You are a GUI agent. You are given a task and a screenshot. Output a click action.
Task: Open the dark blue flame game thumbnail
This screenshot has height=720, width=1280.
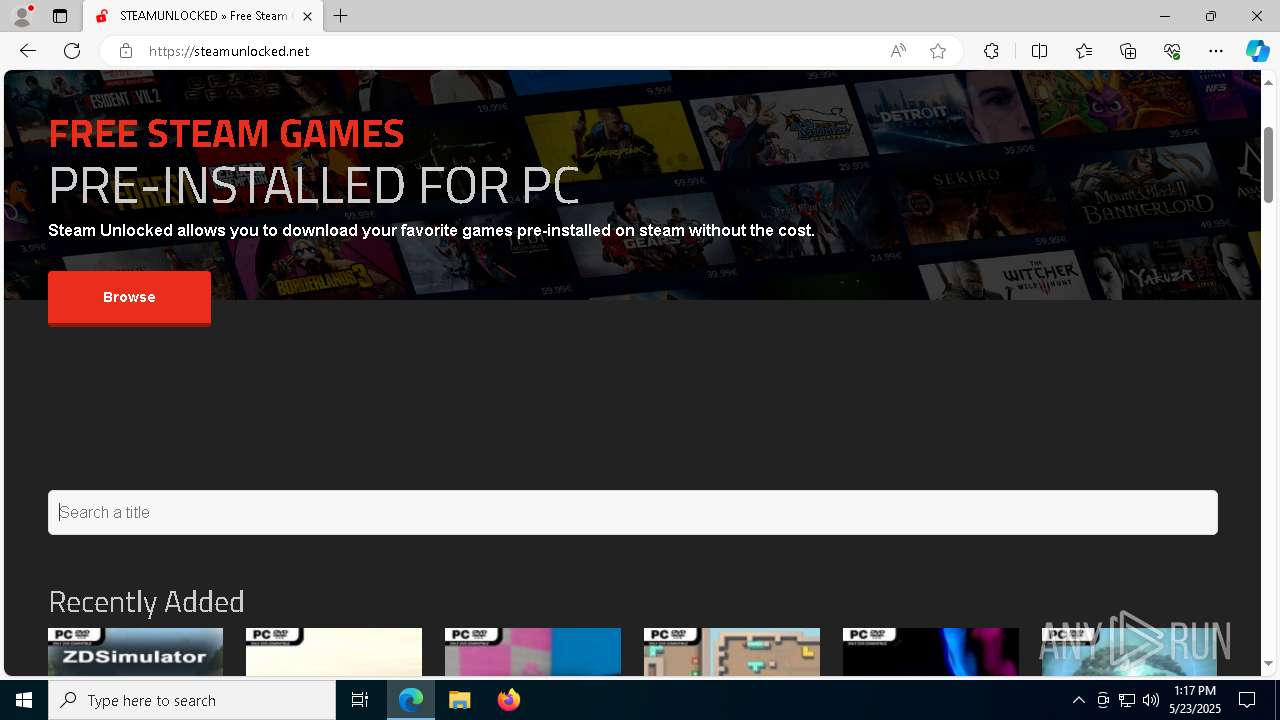click(x=931, y=652)
